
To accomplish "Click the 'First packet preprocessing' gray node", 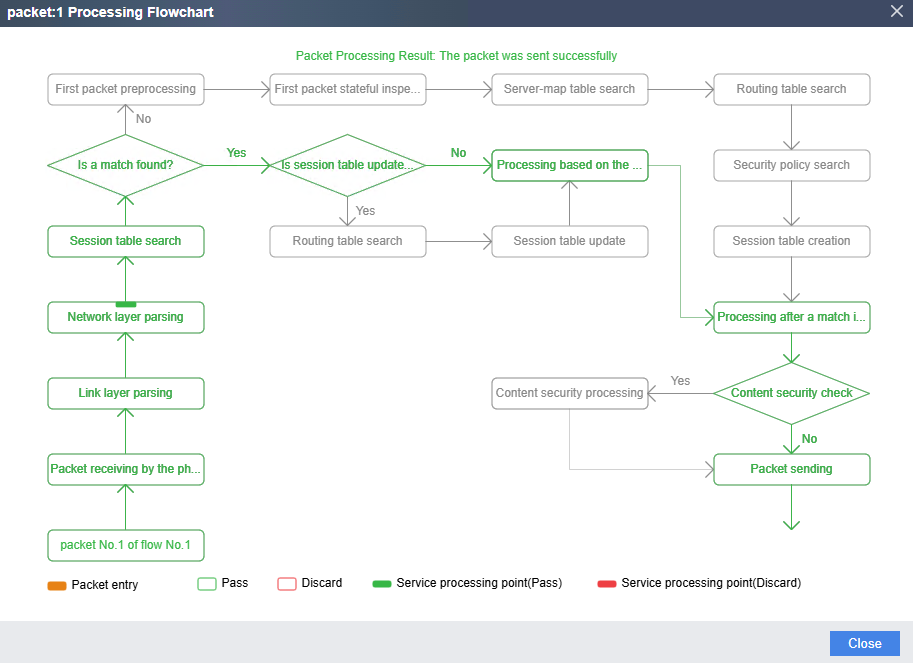I will pyautogui.click(x=126, y=89).
